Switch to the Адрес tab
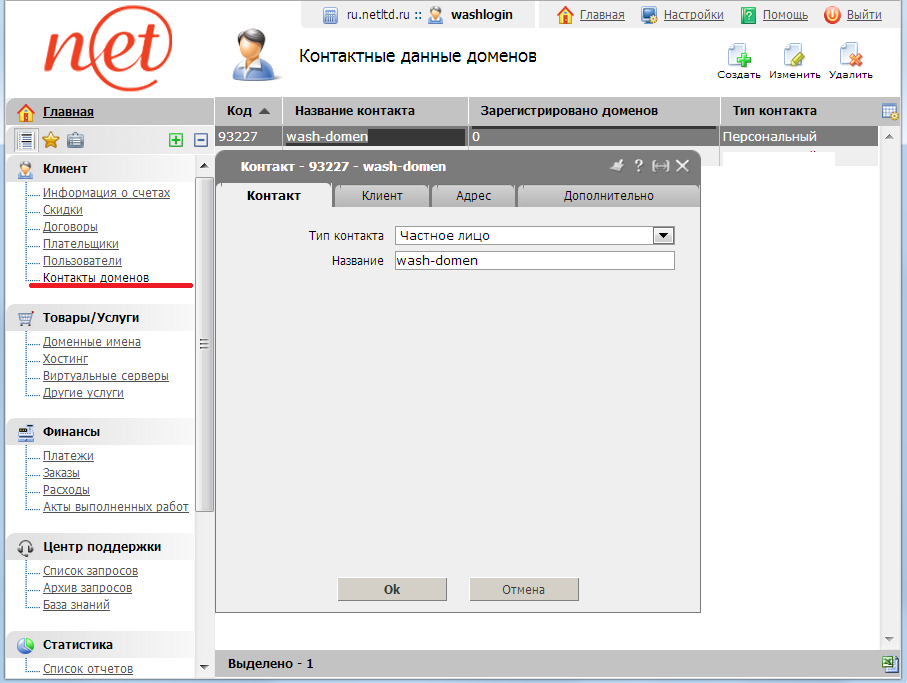 click(473, 196)
